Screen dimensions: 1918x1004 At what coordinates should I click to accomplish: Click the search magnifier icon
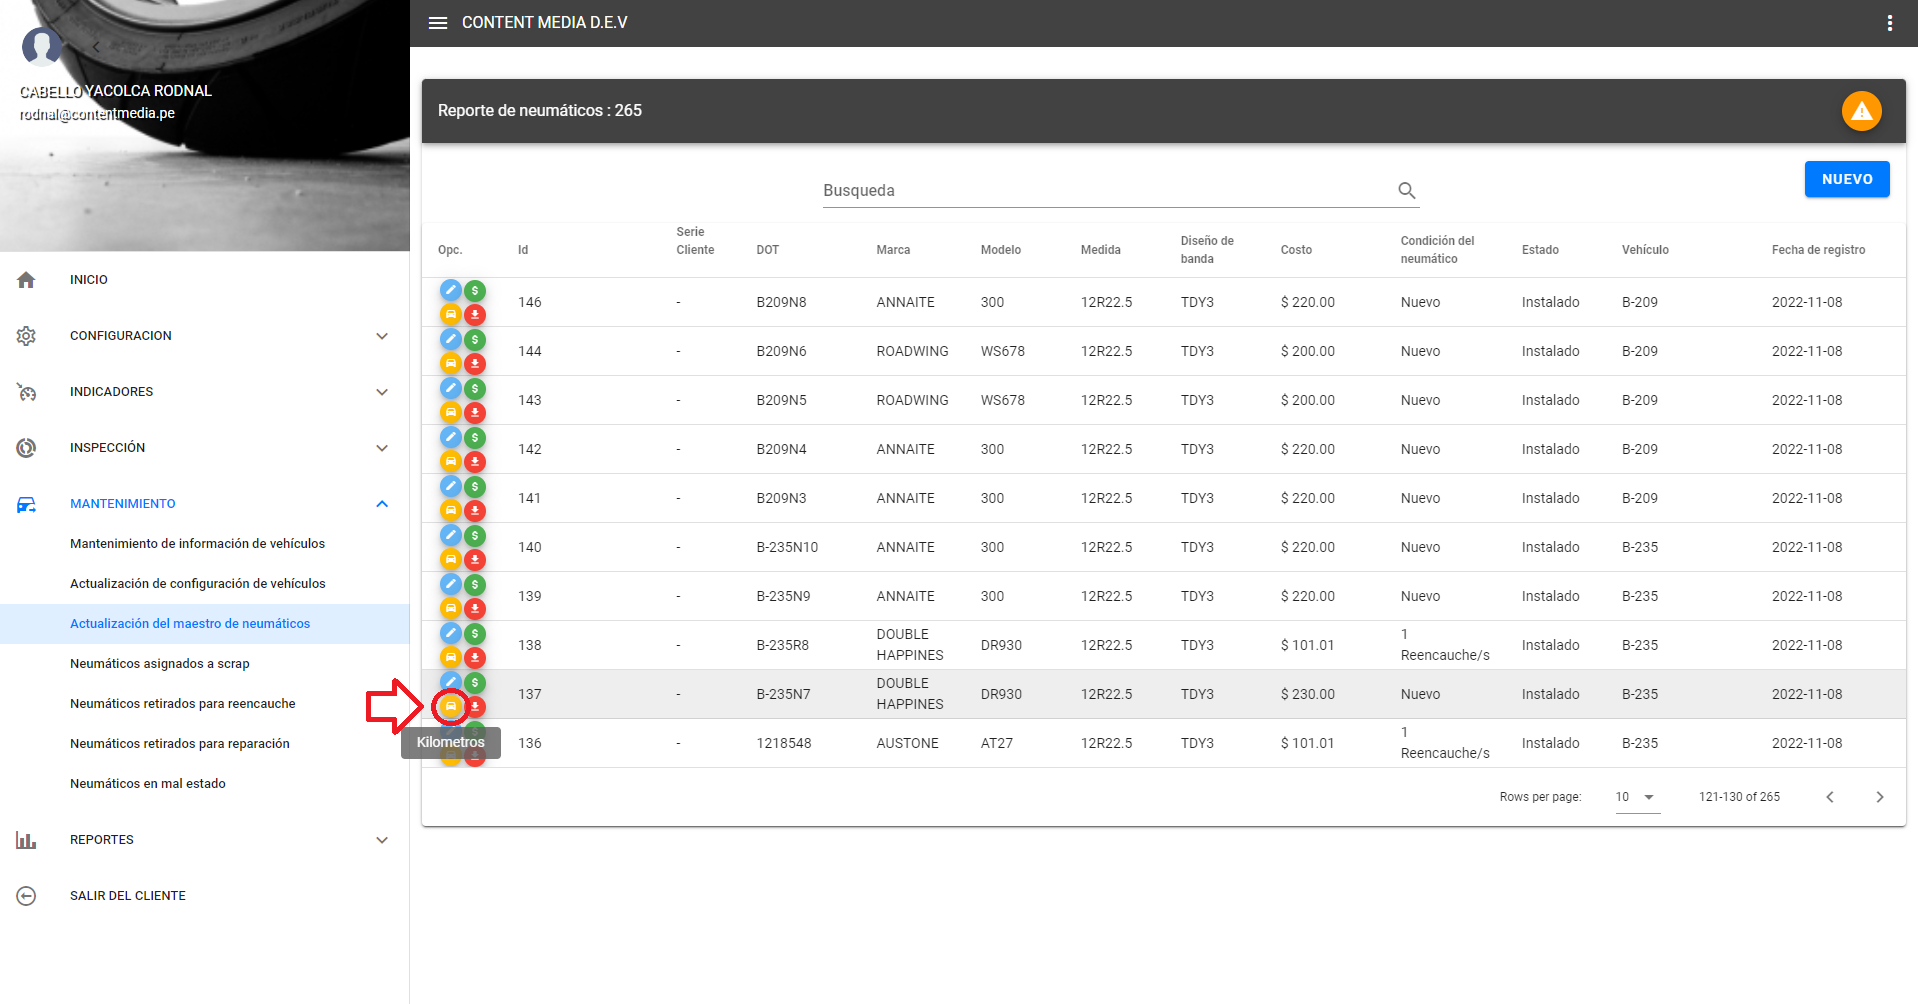click(x=1406, y=190)
